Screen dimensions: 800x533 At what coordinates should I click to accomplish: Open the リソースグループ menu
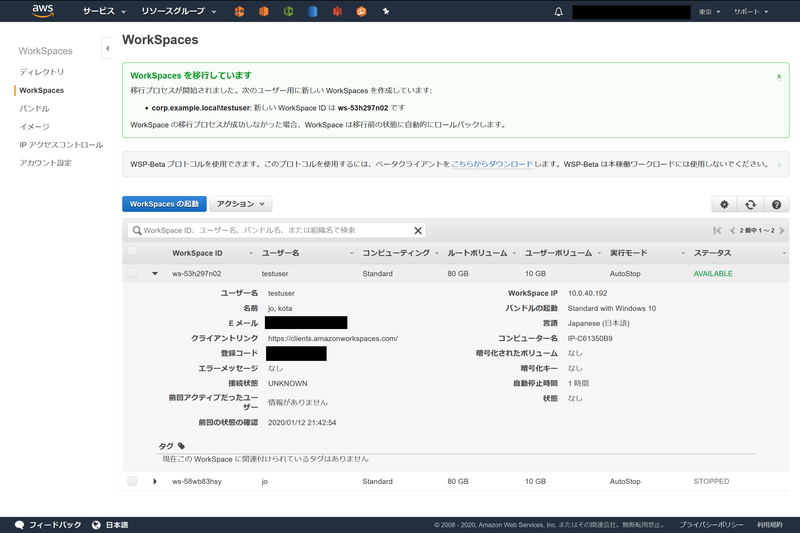coord(179,11)
